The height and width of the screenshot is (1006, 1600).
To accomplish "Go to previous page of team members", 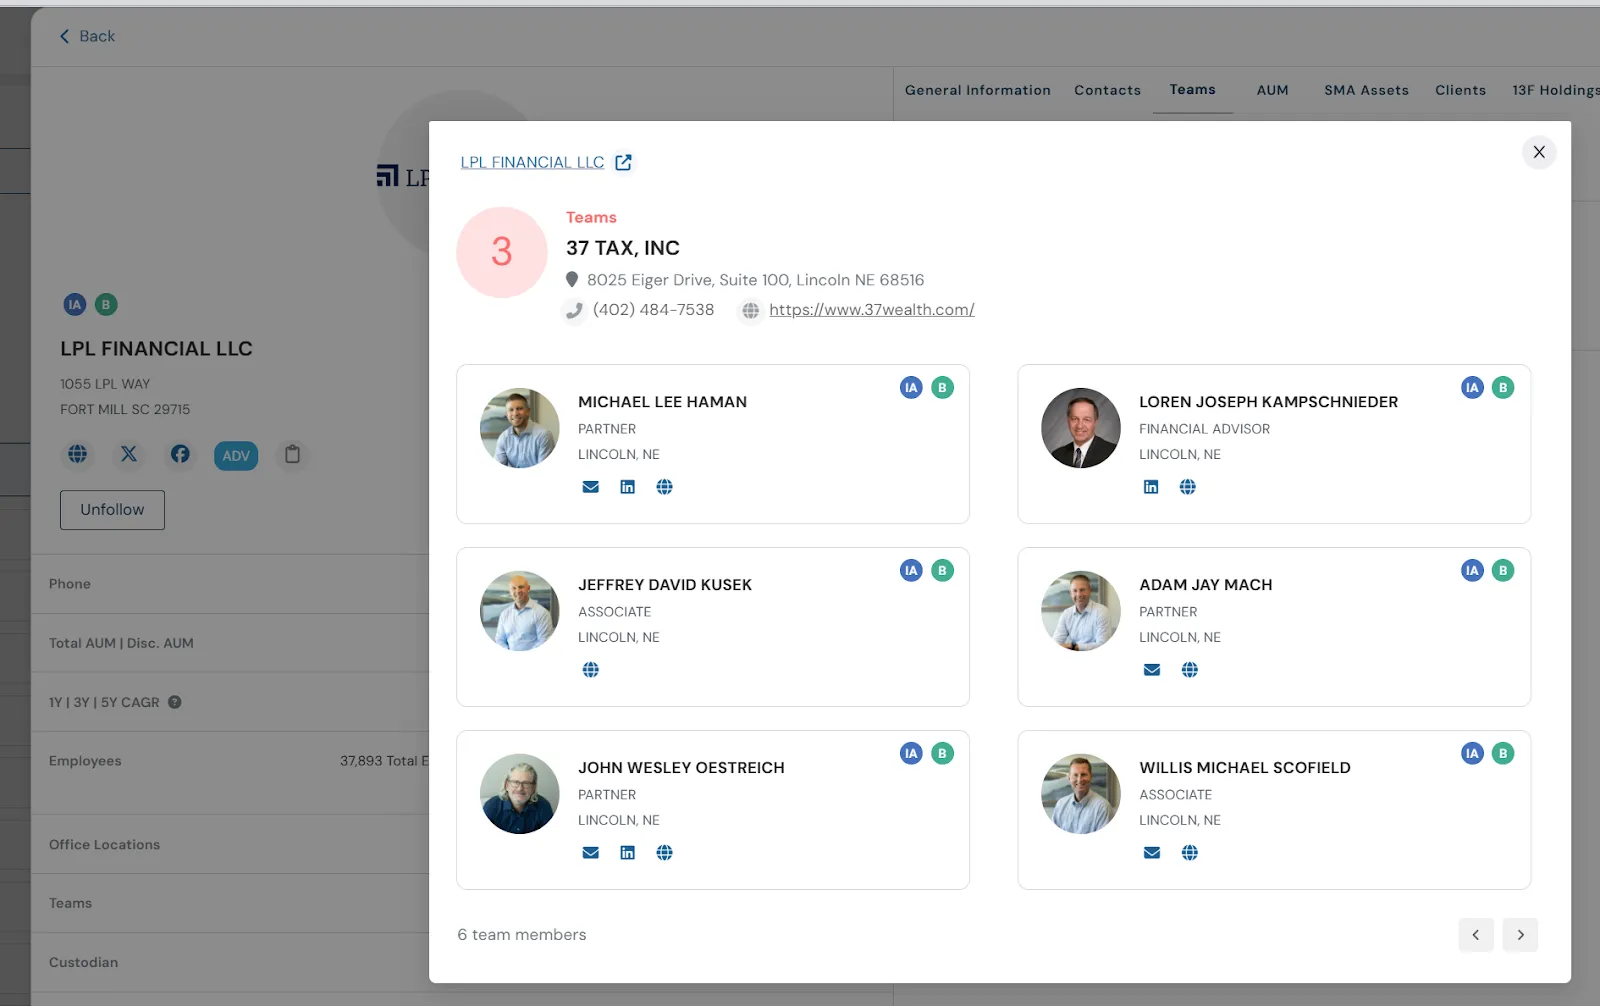I will coord(1476,935).
